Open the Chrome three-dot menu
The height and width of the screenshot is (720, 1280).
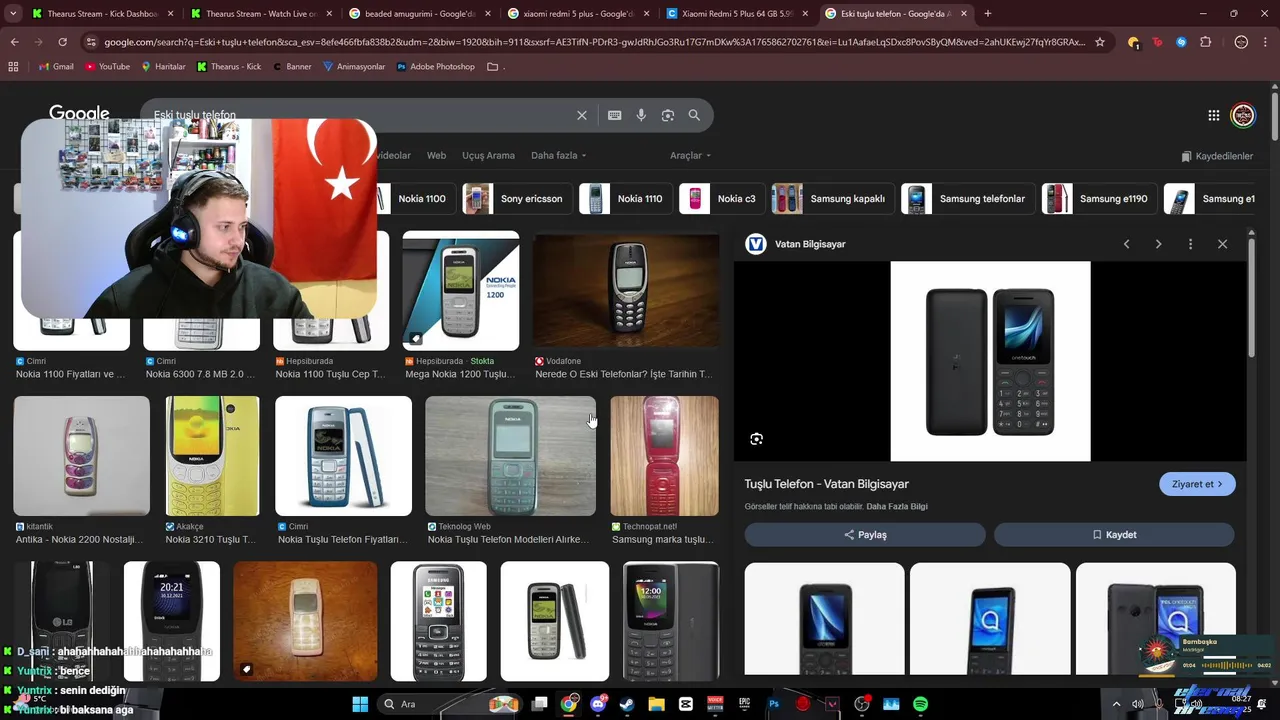point(1265,42)
